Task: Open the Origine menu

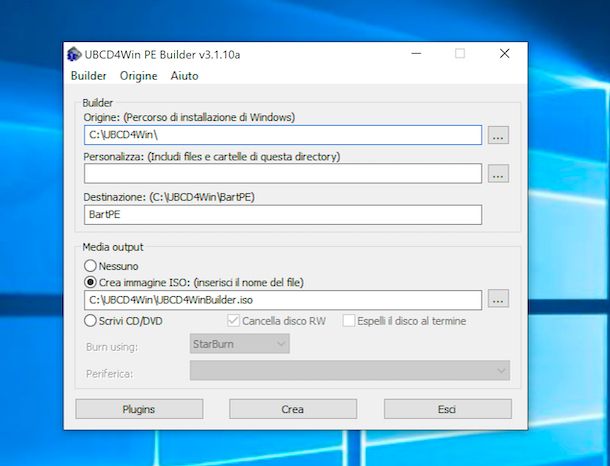Action: coord(138,75)
